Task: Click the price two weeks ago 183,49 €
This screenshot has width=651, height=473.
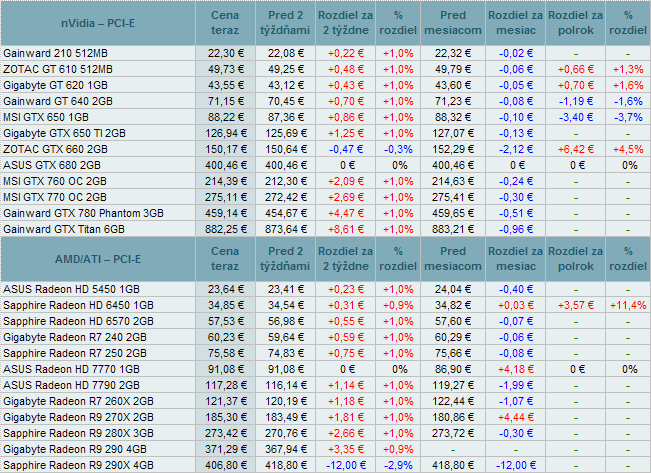Action: click(286, 417)
